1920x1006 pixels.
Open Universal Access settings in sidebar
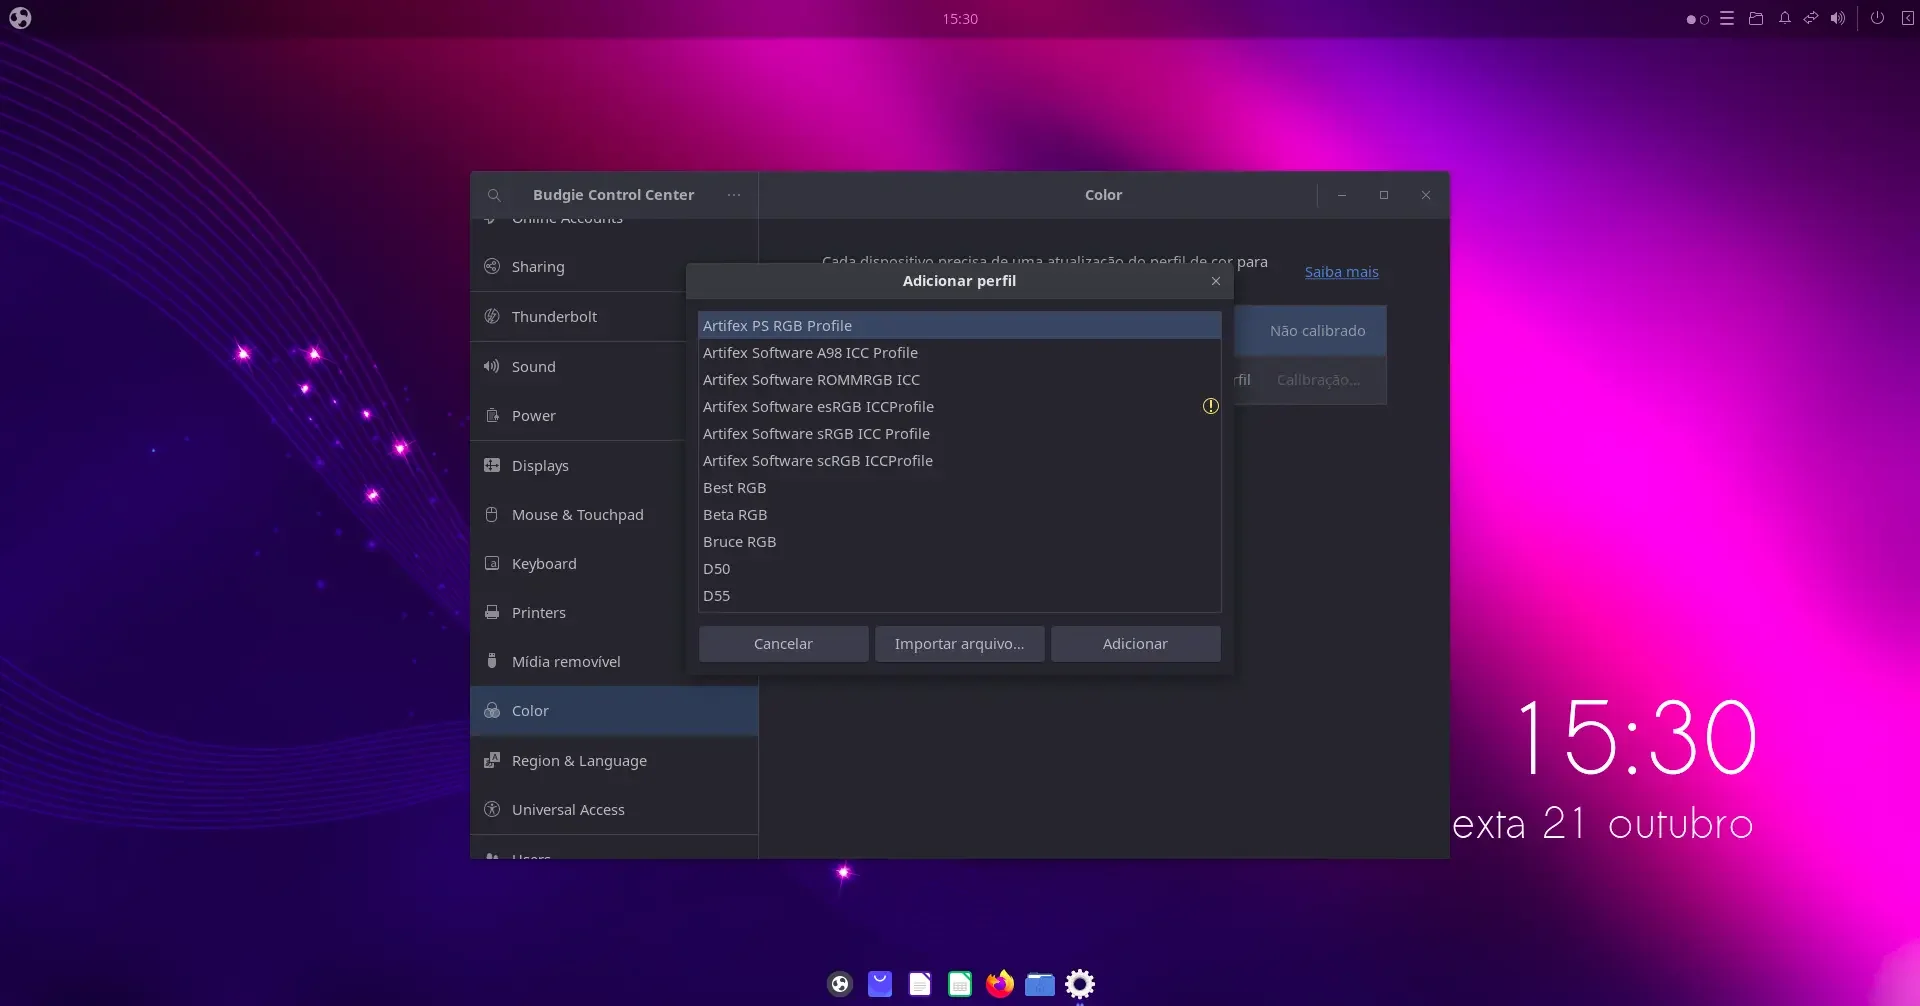tap(614, 809)
